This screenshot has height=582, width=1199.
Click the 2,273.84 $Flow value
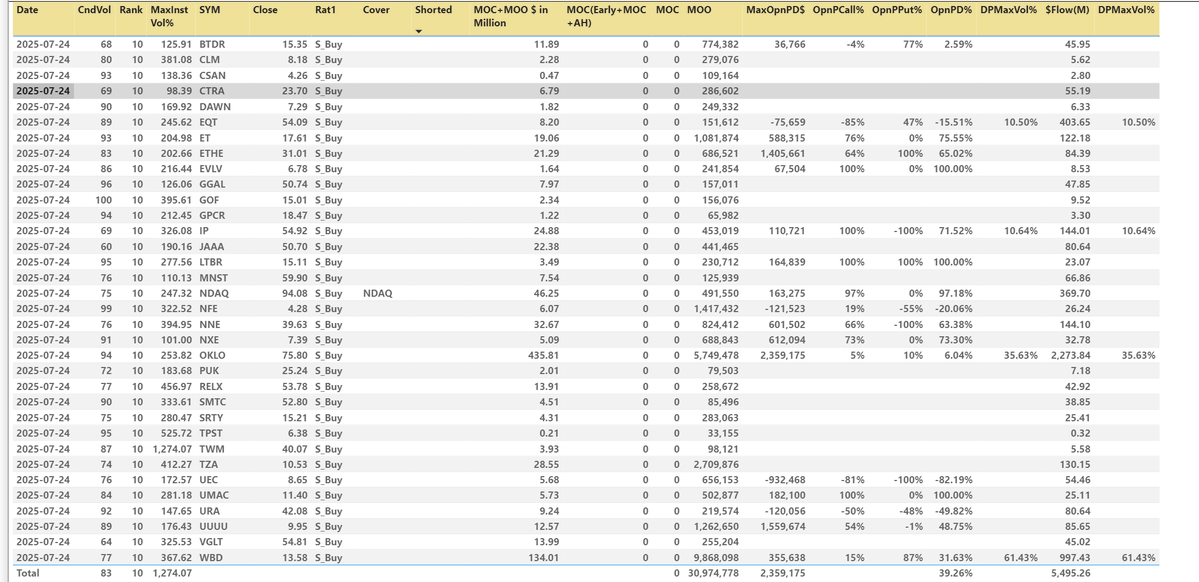(x=1069, y=356)
